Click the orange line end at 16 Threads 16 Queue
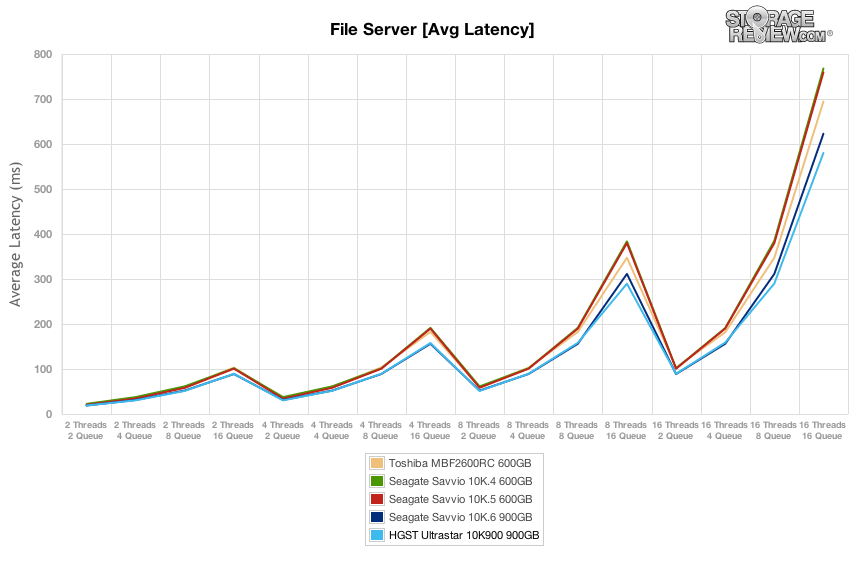The width and height of the screenshot is (850, 563). (x=823, y=101)
